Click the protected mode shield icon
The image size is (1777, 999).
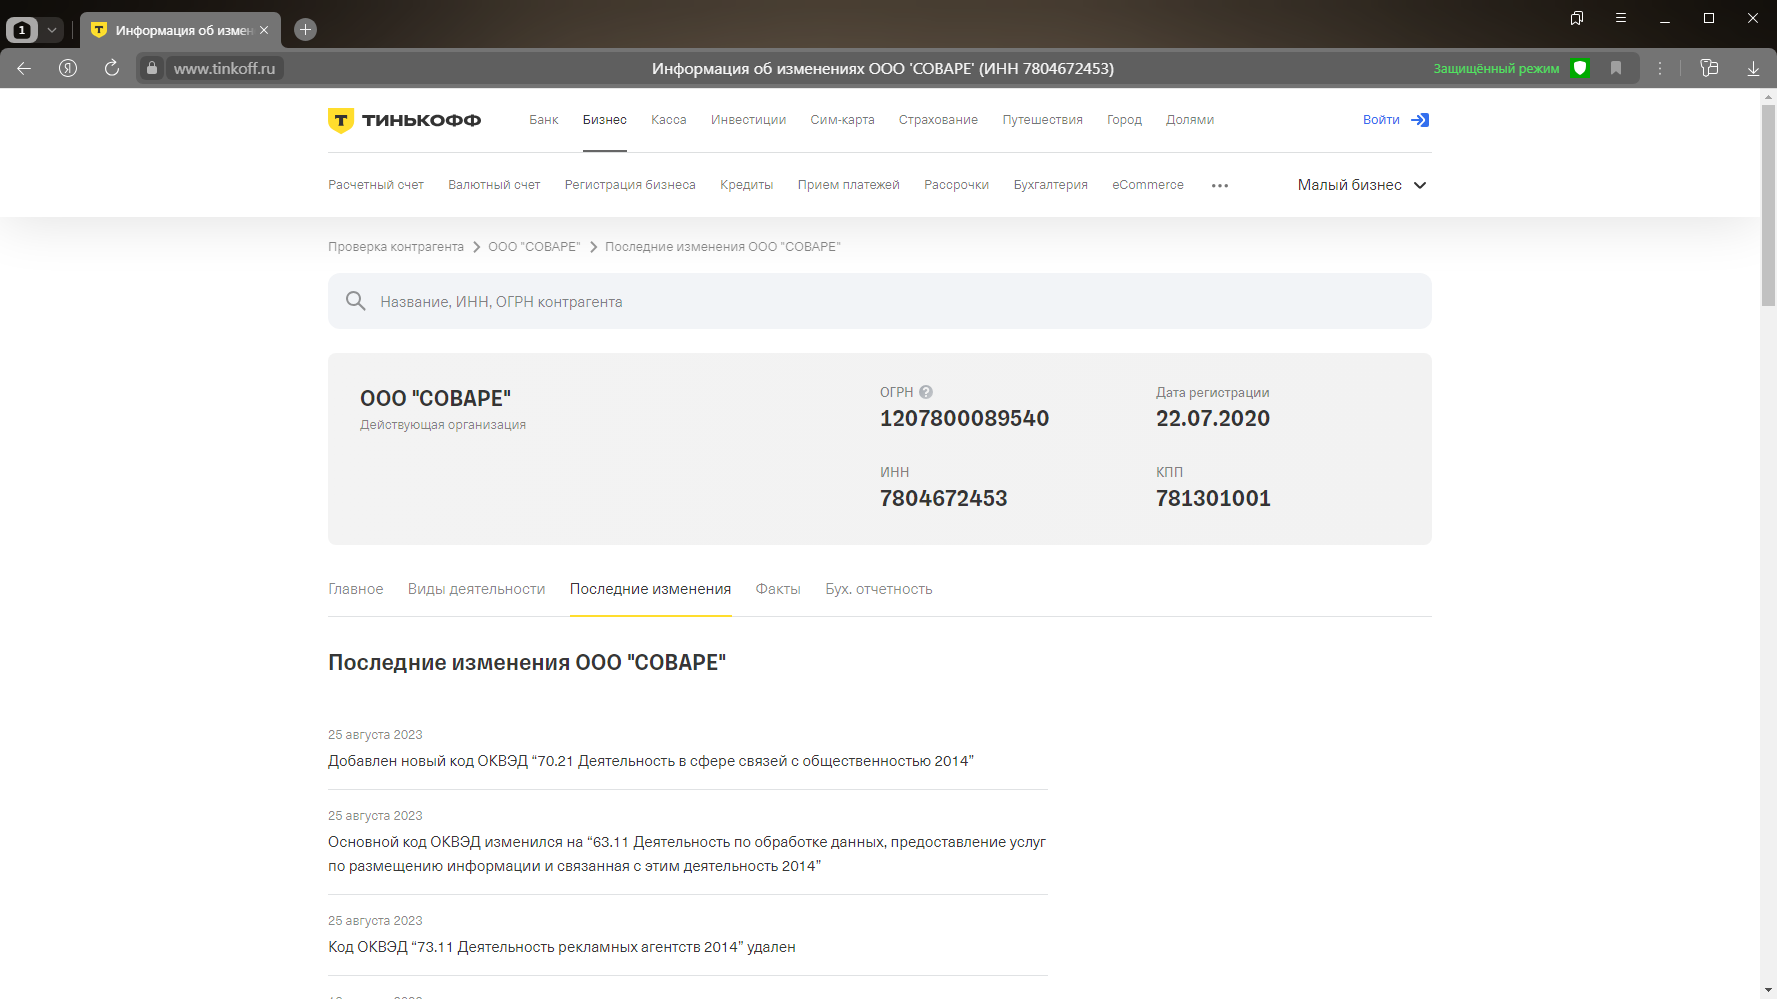point(1580,68)
